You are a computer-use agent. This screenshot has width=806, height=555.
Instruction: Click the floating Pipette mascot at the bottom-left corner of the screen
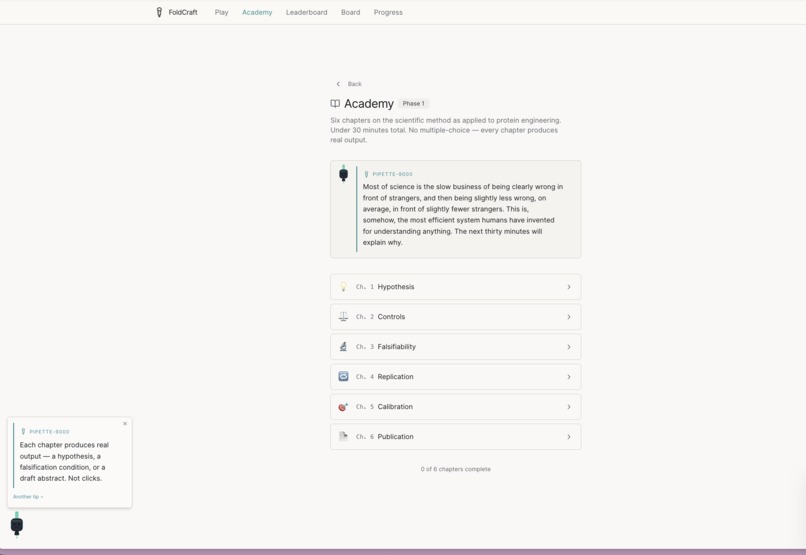point(17,524)
